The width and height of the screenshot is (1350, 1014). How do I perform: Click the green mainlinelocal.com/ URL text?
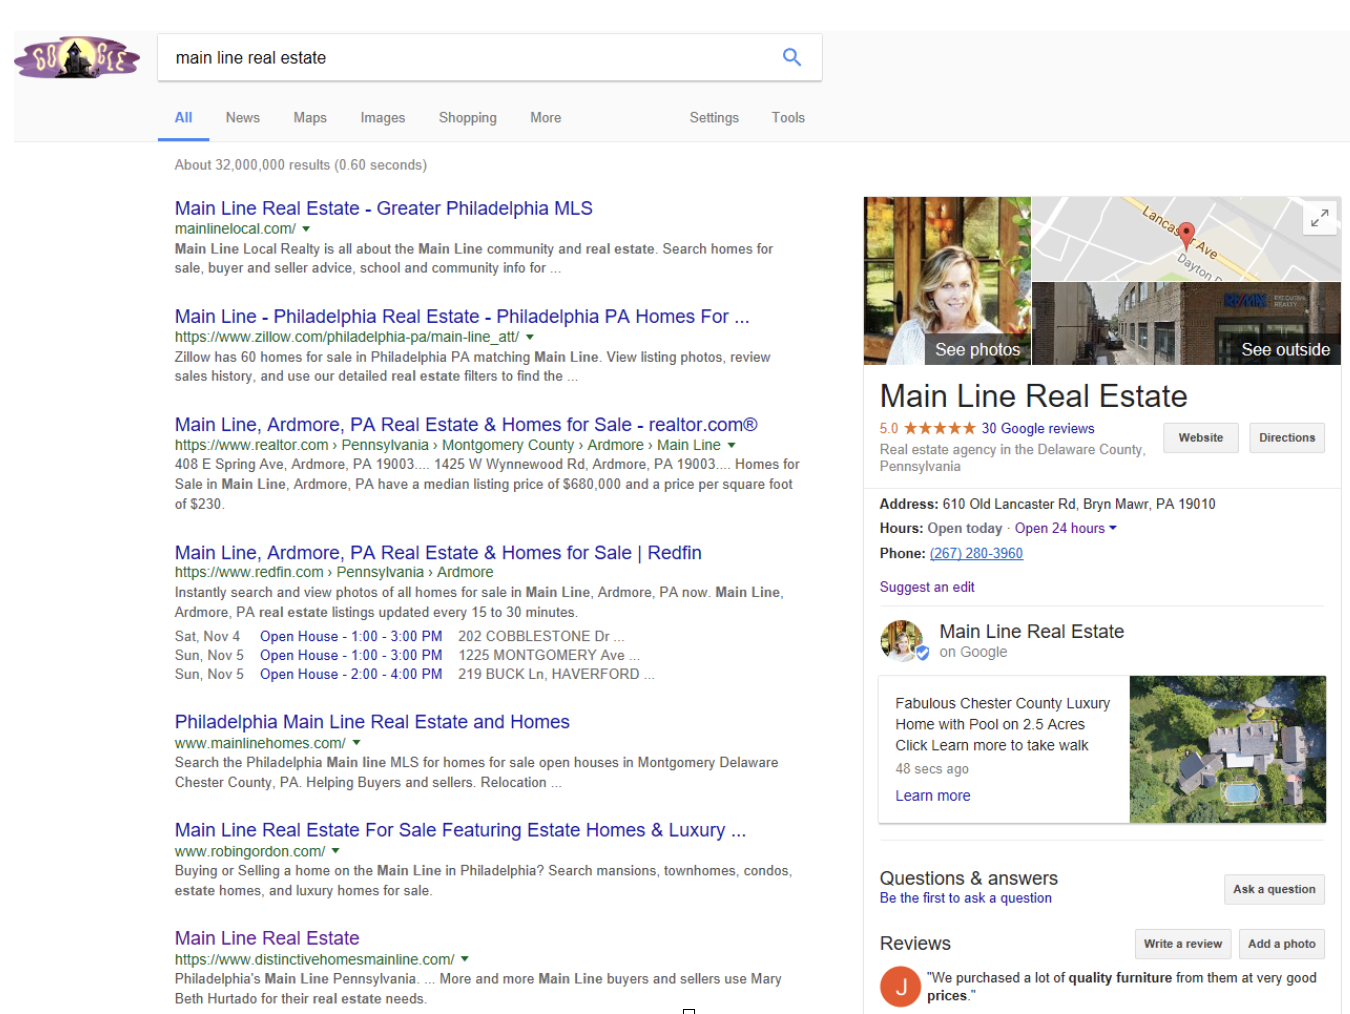tap(235, 229)
